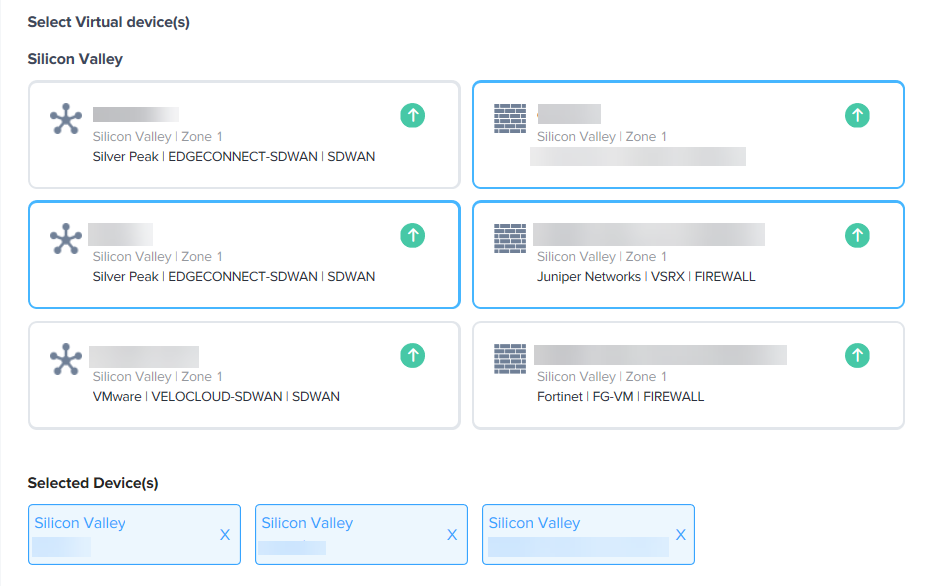This screenshot has width=926, height=586.
Task: Select the unselected Silver Peak EDGECONNECT card
Action: 244,135
